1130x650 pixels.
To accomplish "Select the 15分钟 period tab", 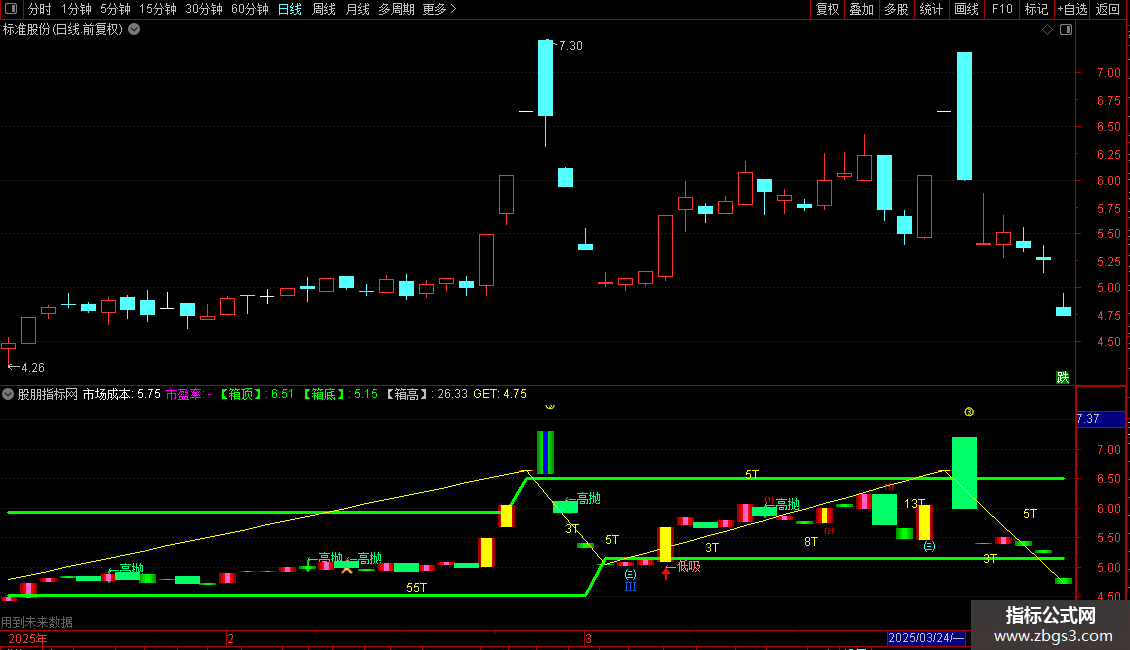I will [158, 9].
